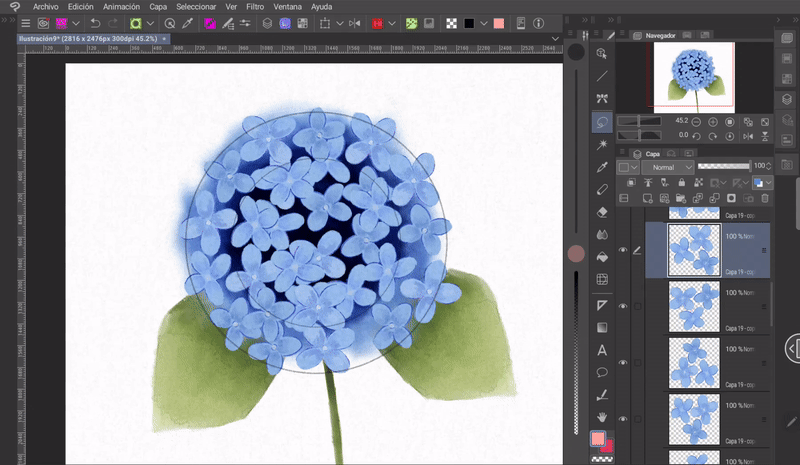800x465 pixels.
Task: Activate the Magic Wand auto-select tool
Action: coord(602,145)
